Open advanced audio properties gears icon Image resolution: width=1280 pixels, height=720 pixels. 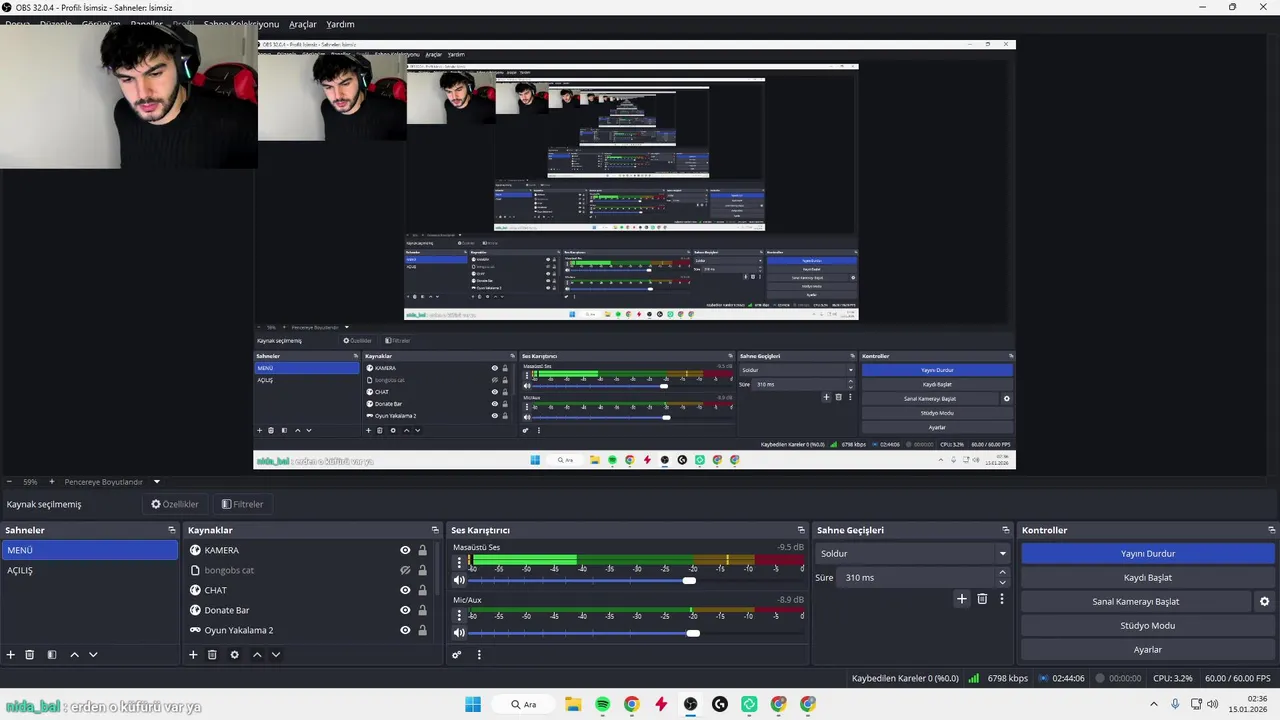tap(457, 655)
